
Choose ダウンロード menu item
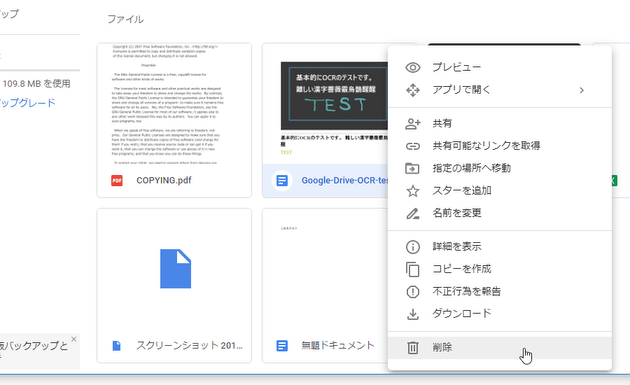click(x=500, y=314)
